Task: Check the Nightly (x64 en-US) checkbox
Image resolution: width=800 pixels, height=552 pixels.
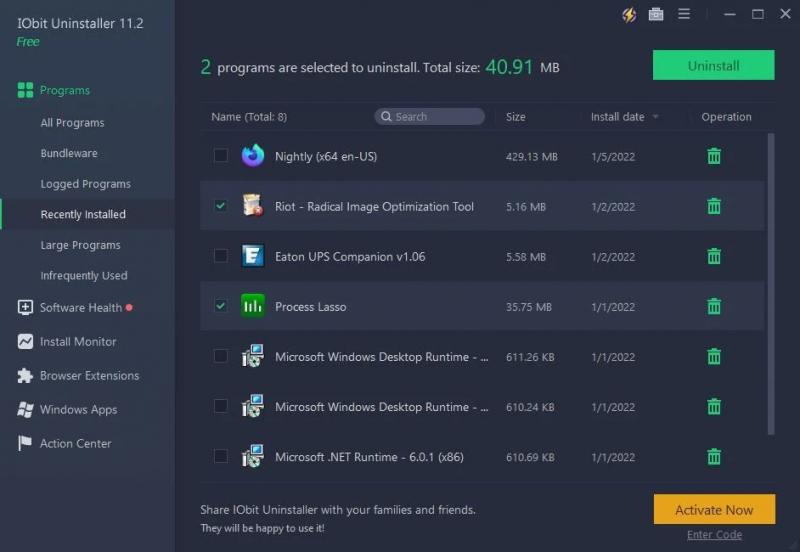Action: 220,156
